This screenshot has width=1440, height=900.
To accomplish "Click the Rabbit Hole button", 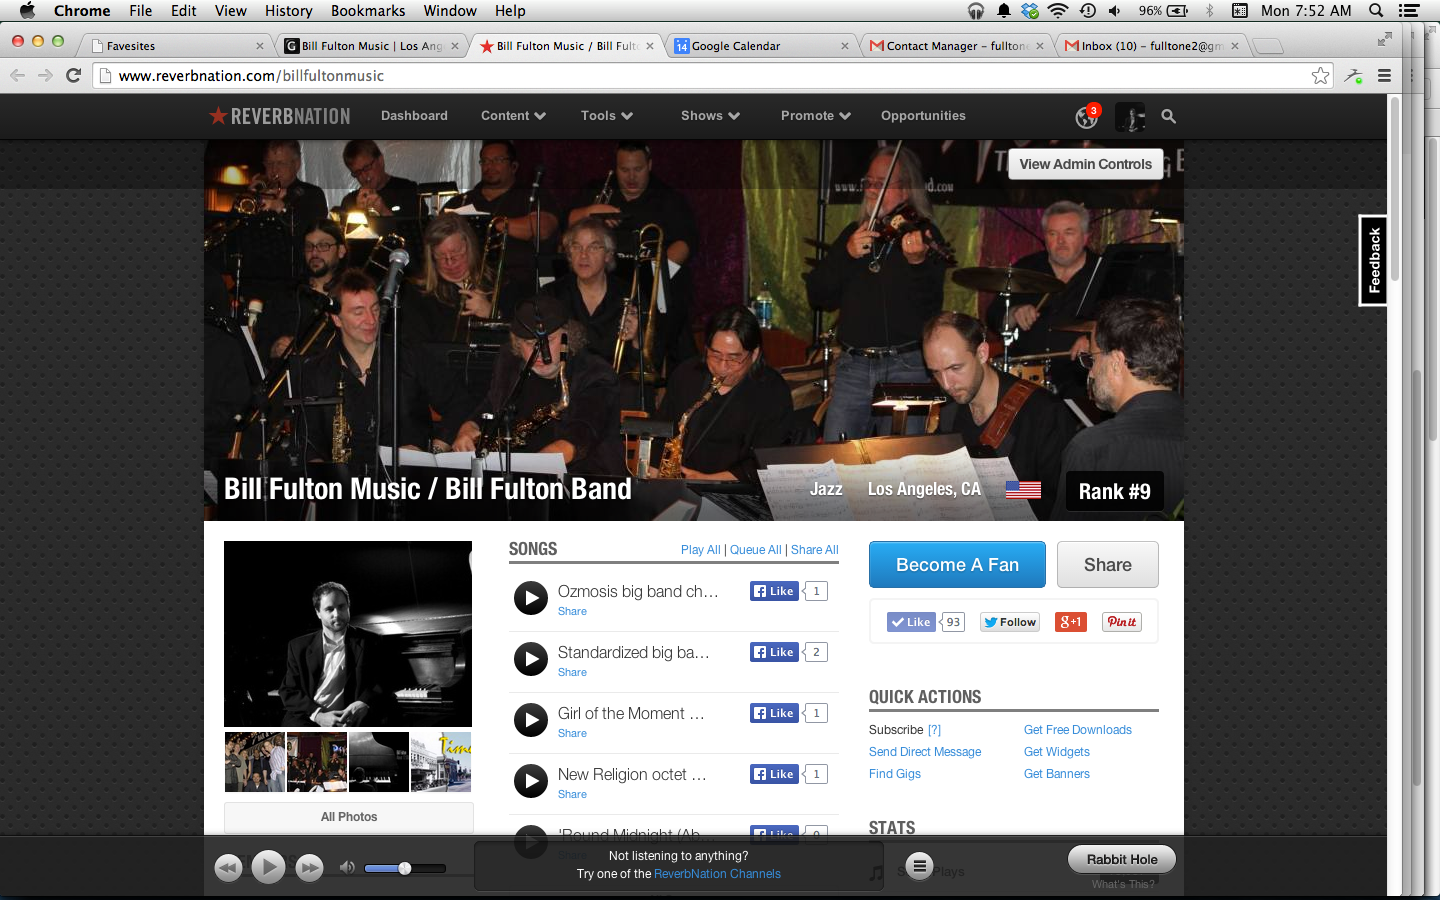I will (1122, 859).
